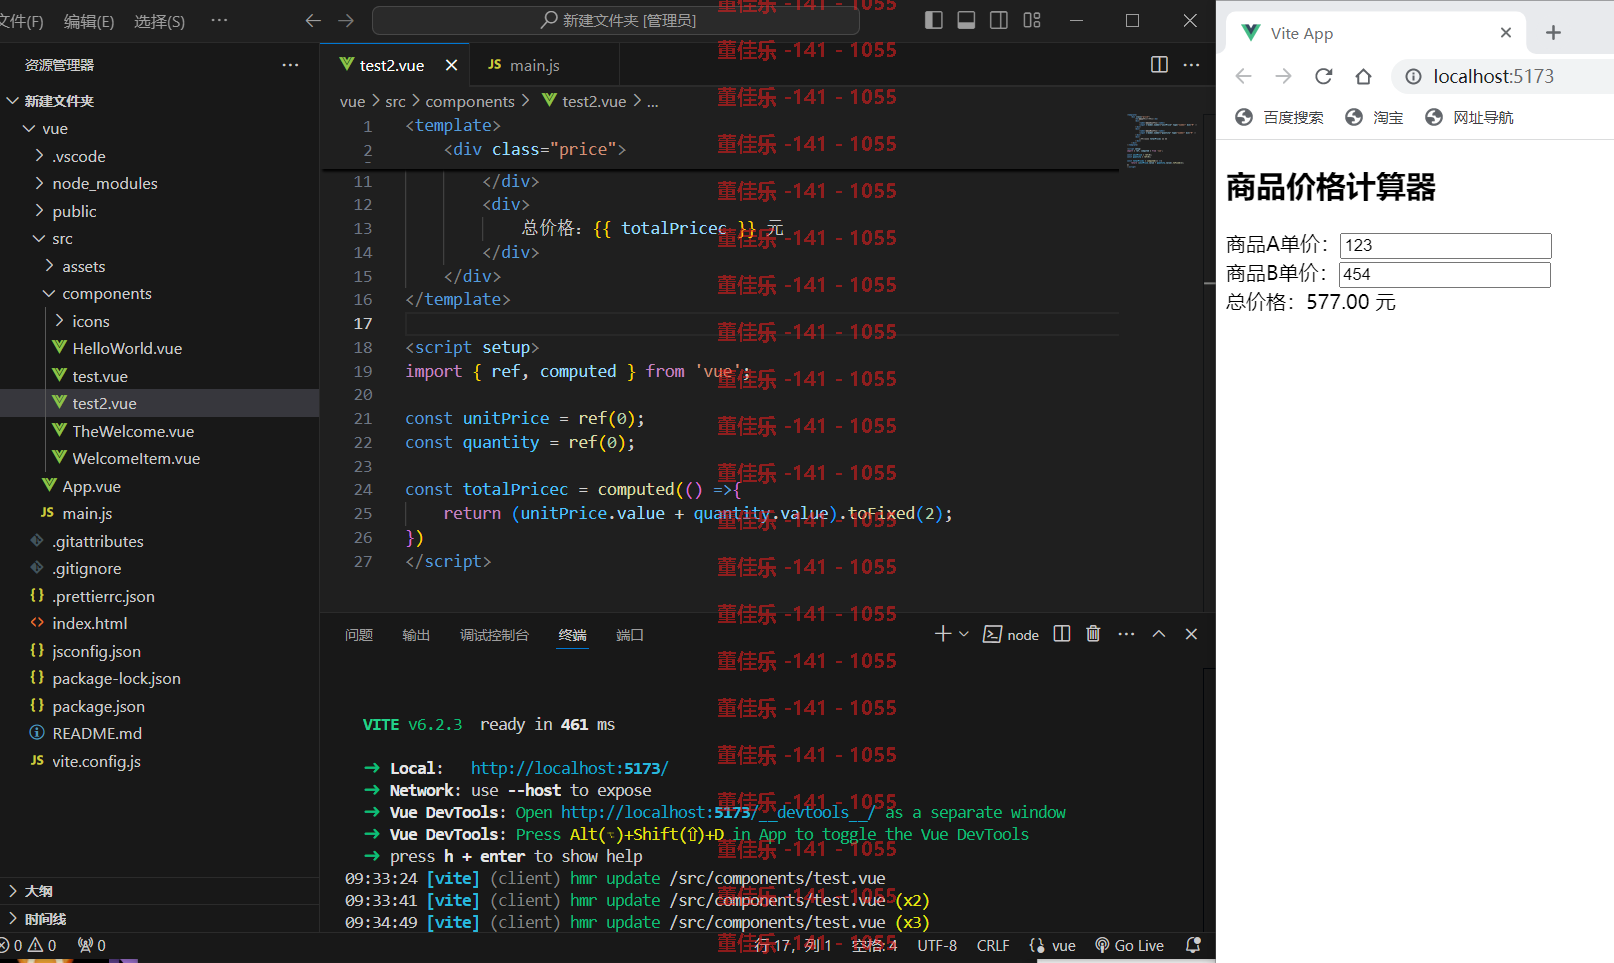Open main.js in explorer tree

160,514
